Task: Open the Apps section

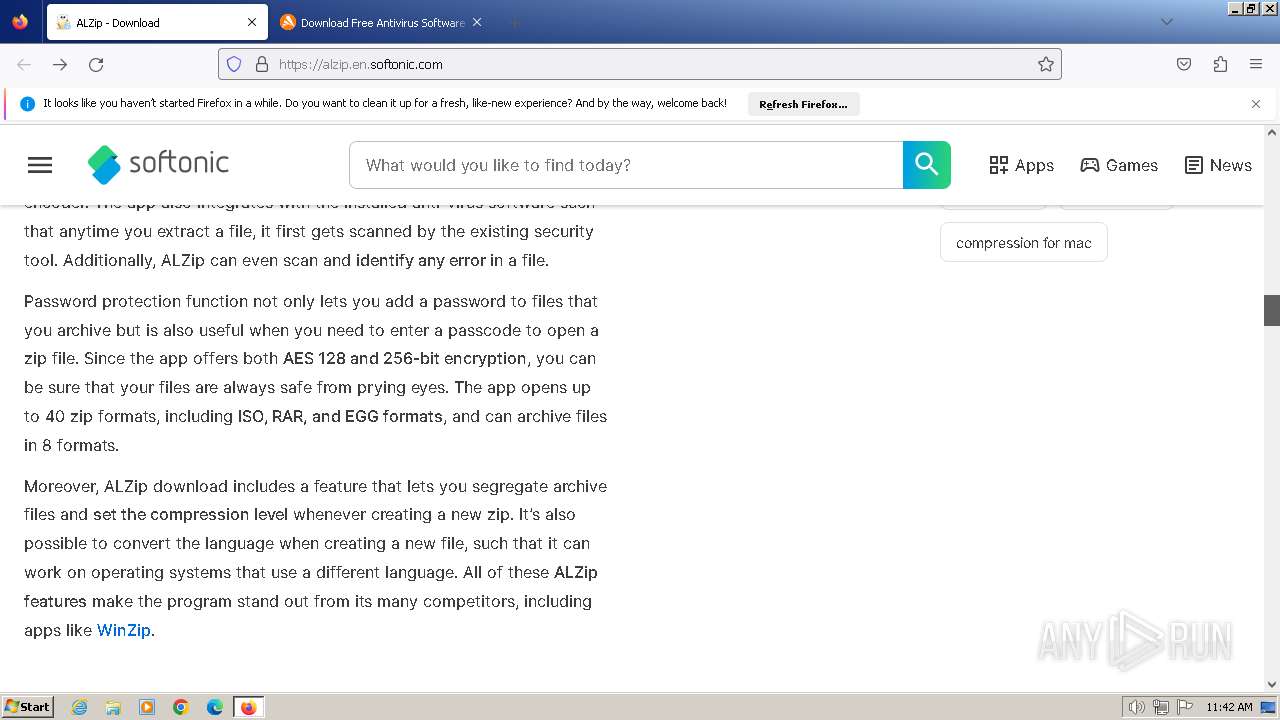Action: pos(1021,165)
